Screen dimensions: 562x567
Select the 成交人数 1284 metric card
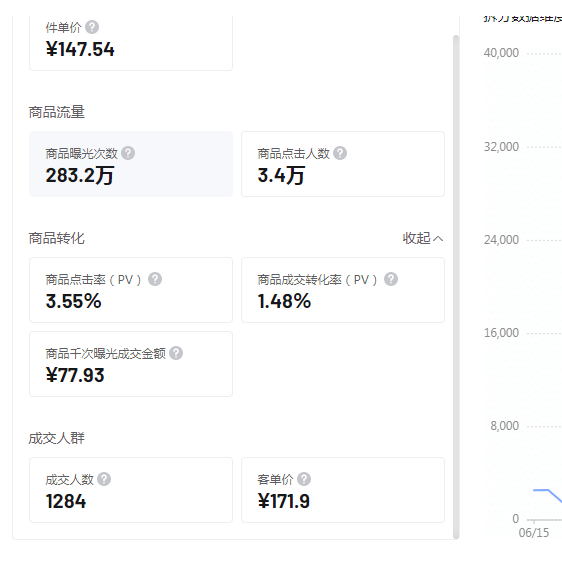pyautogui.click(x=131, y=490)
